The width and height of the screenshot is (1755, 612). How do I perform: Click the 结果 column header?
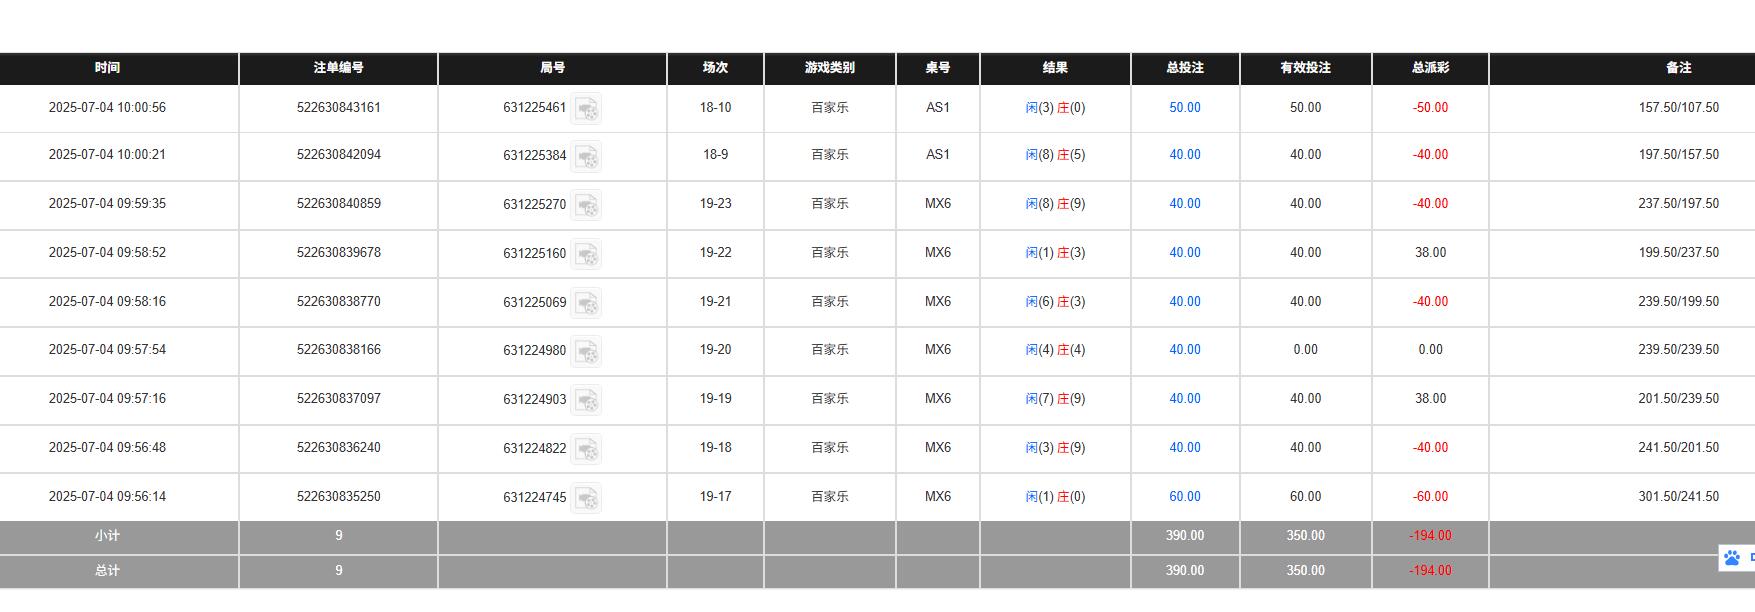click(1055, 68)
